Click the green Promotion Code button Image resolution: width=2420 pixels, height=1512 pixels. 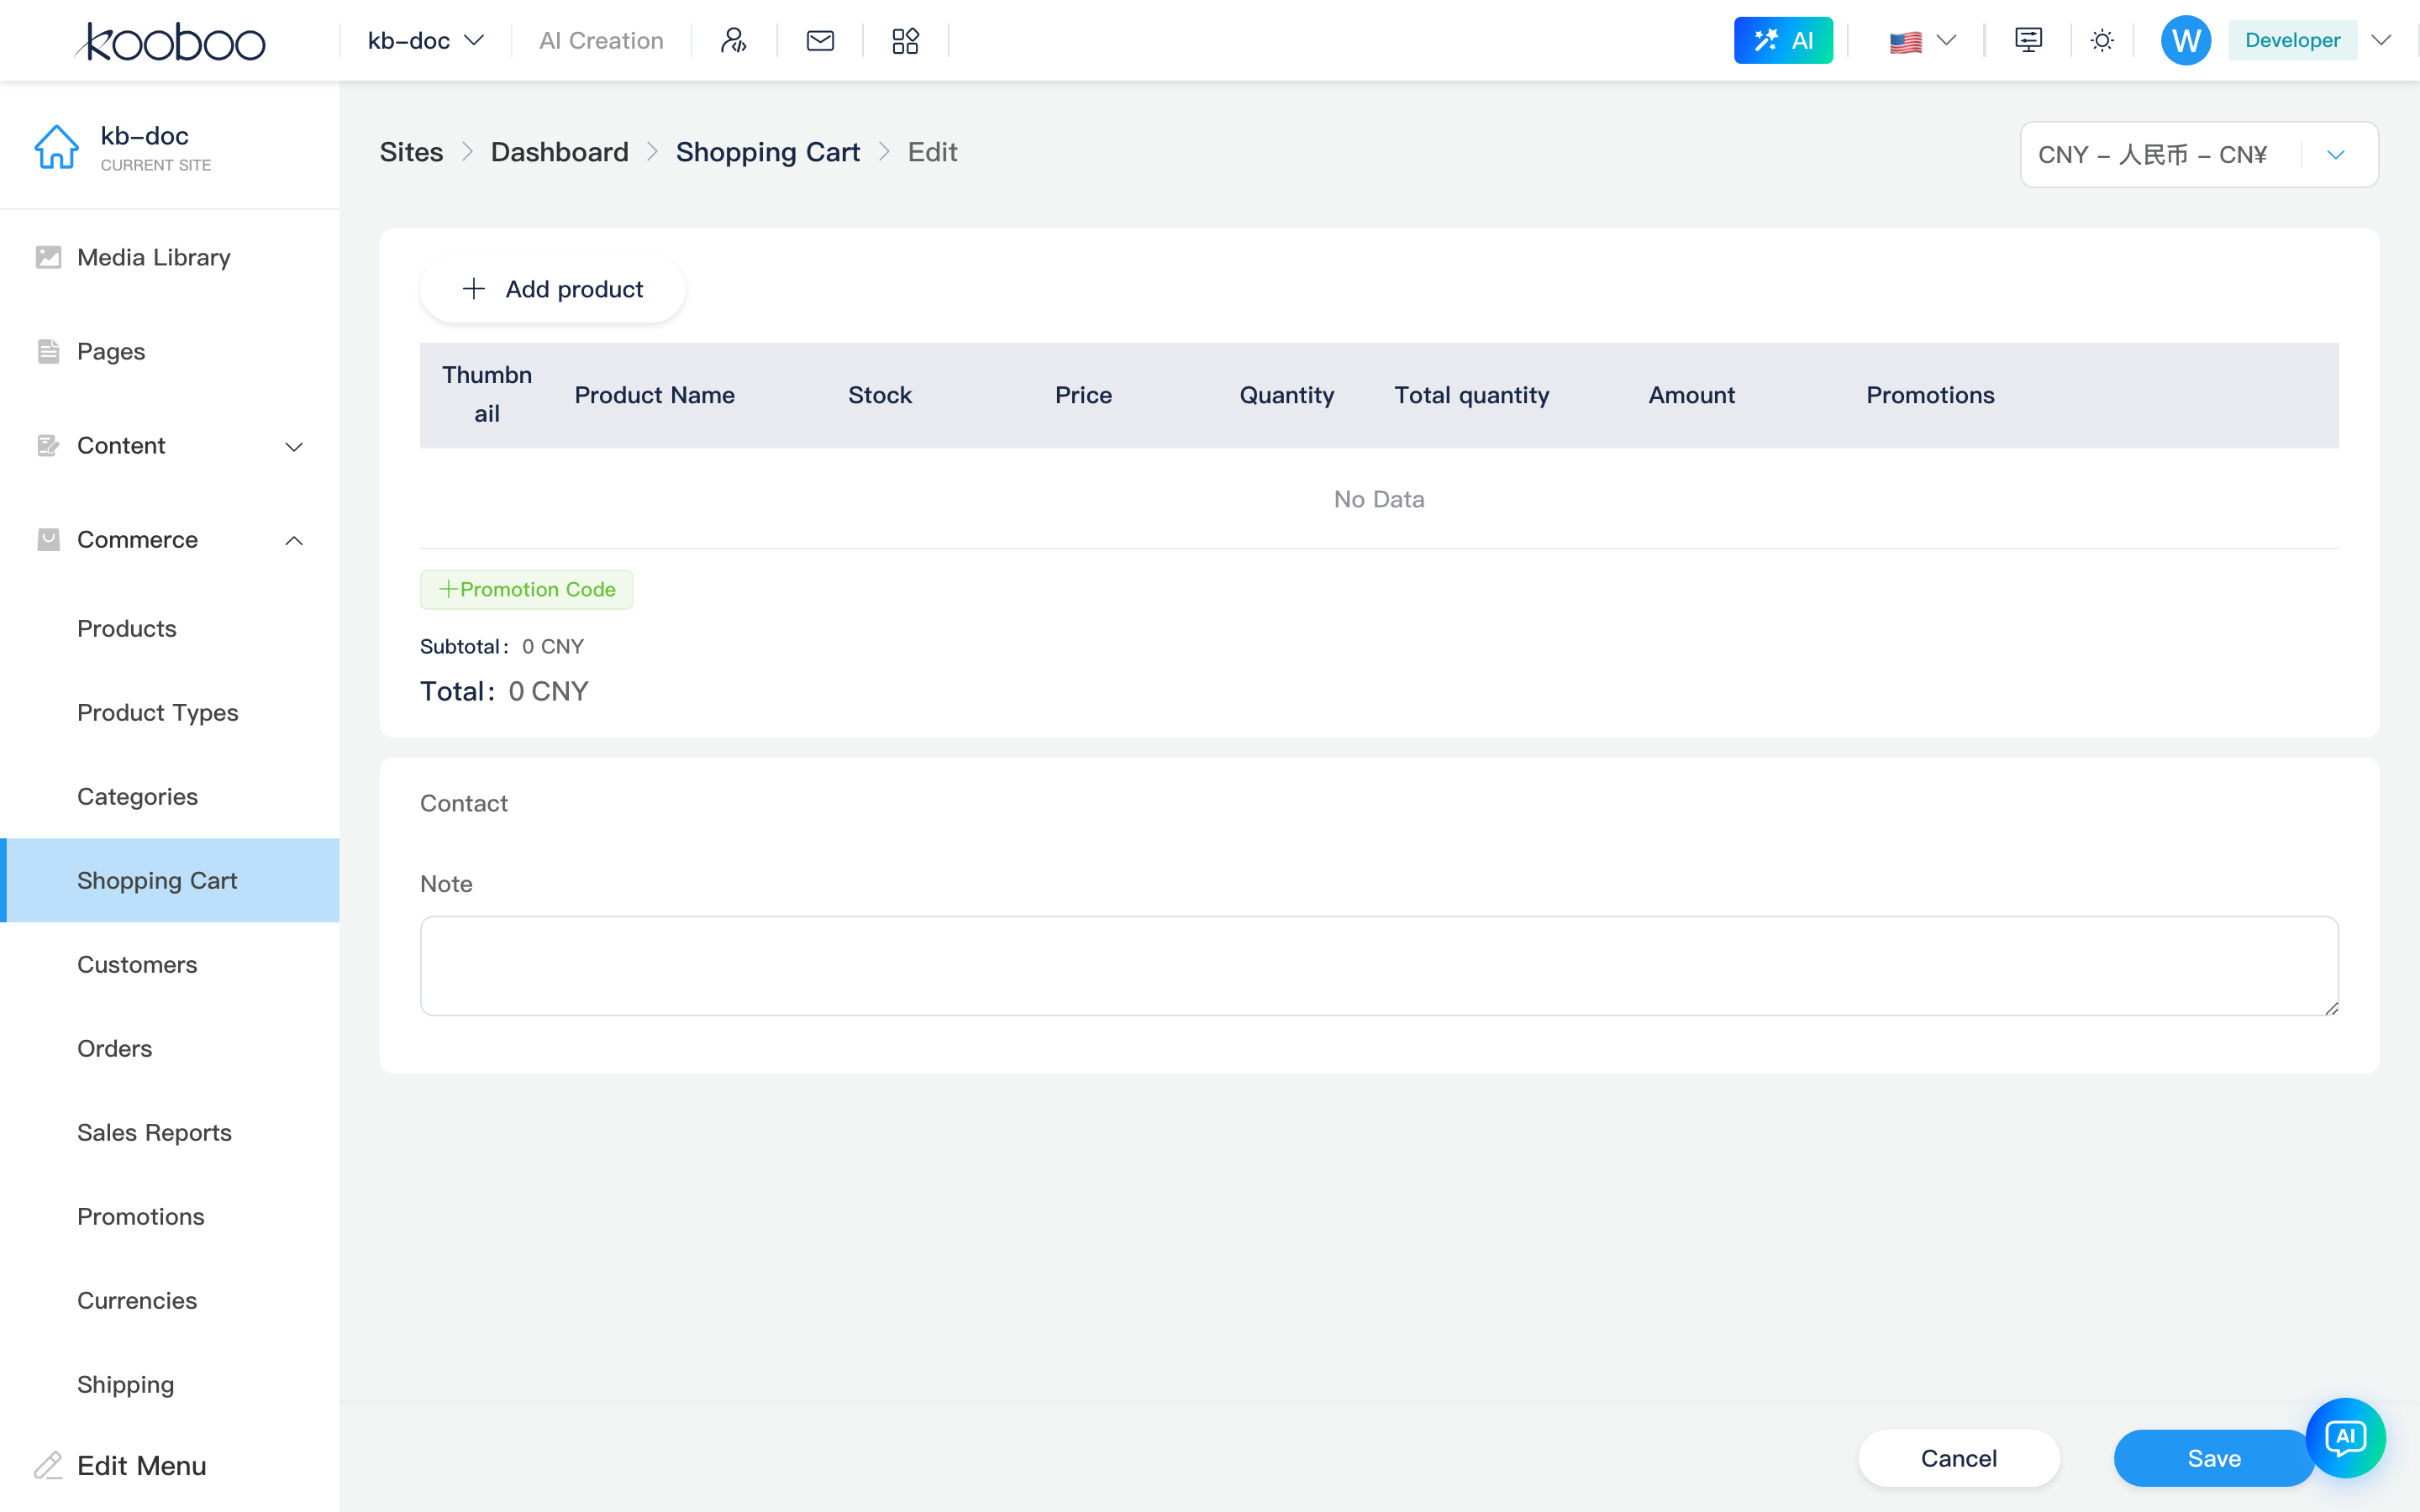tap(526, 589)
